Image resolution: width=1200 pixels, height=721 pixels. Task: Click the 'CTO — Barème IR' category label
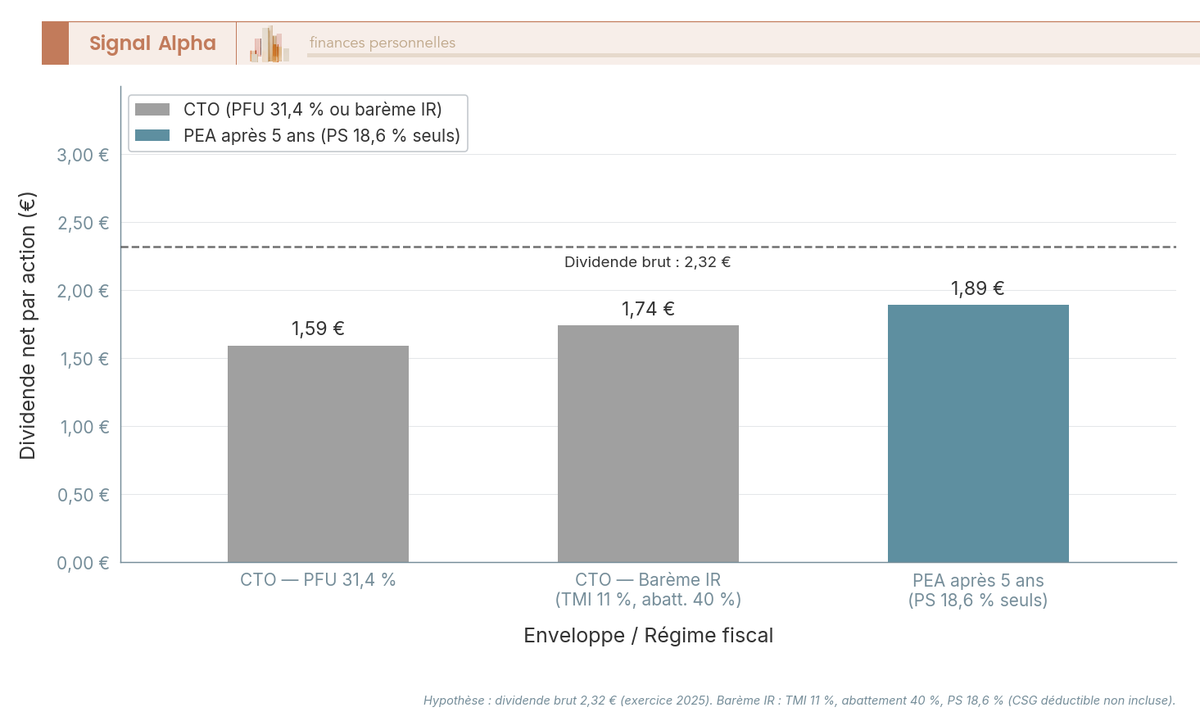[648, 580]
